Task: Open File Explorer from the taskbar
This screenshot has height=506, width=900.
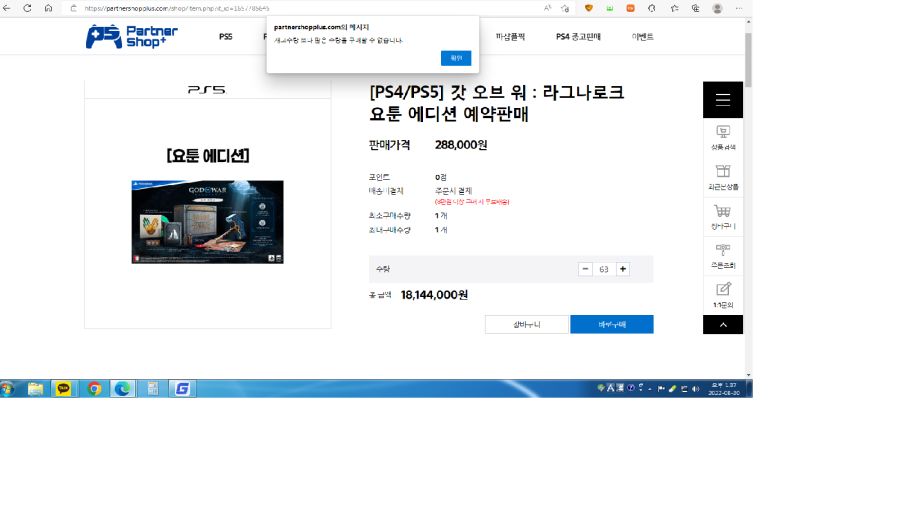Action: [36, 388]
